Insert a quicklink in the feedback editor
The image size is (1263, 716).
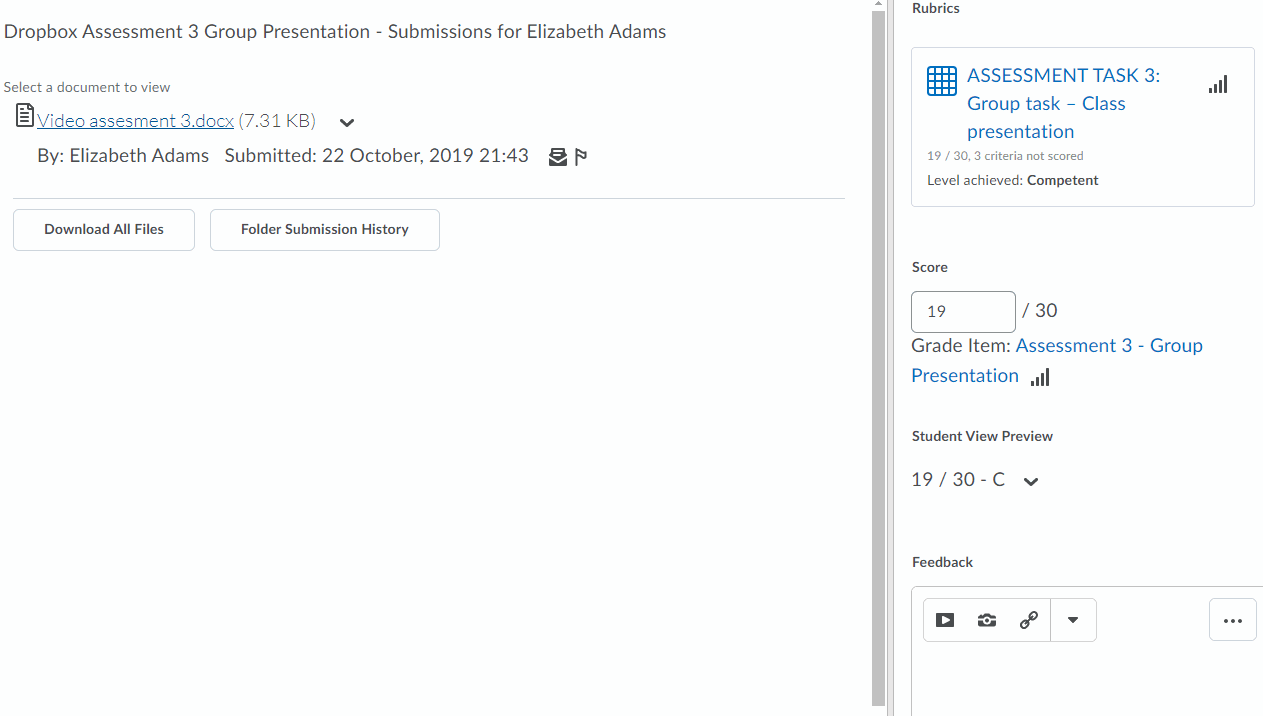(1028, 620)
